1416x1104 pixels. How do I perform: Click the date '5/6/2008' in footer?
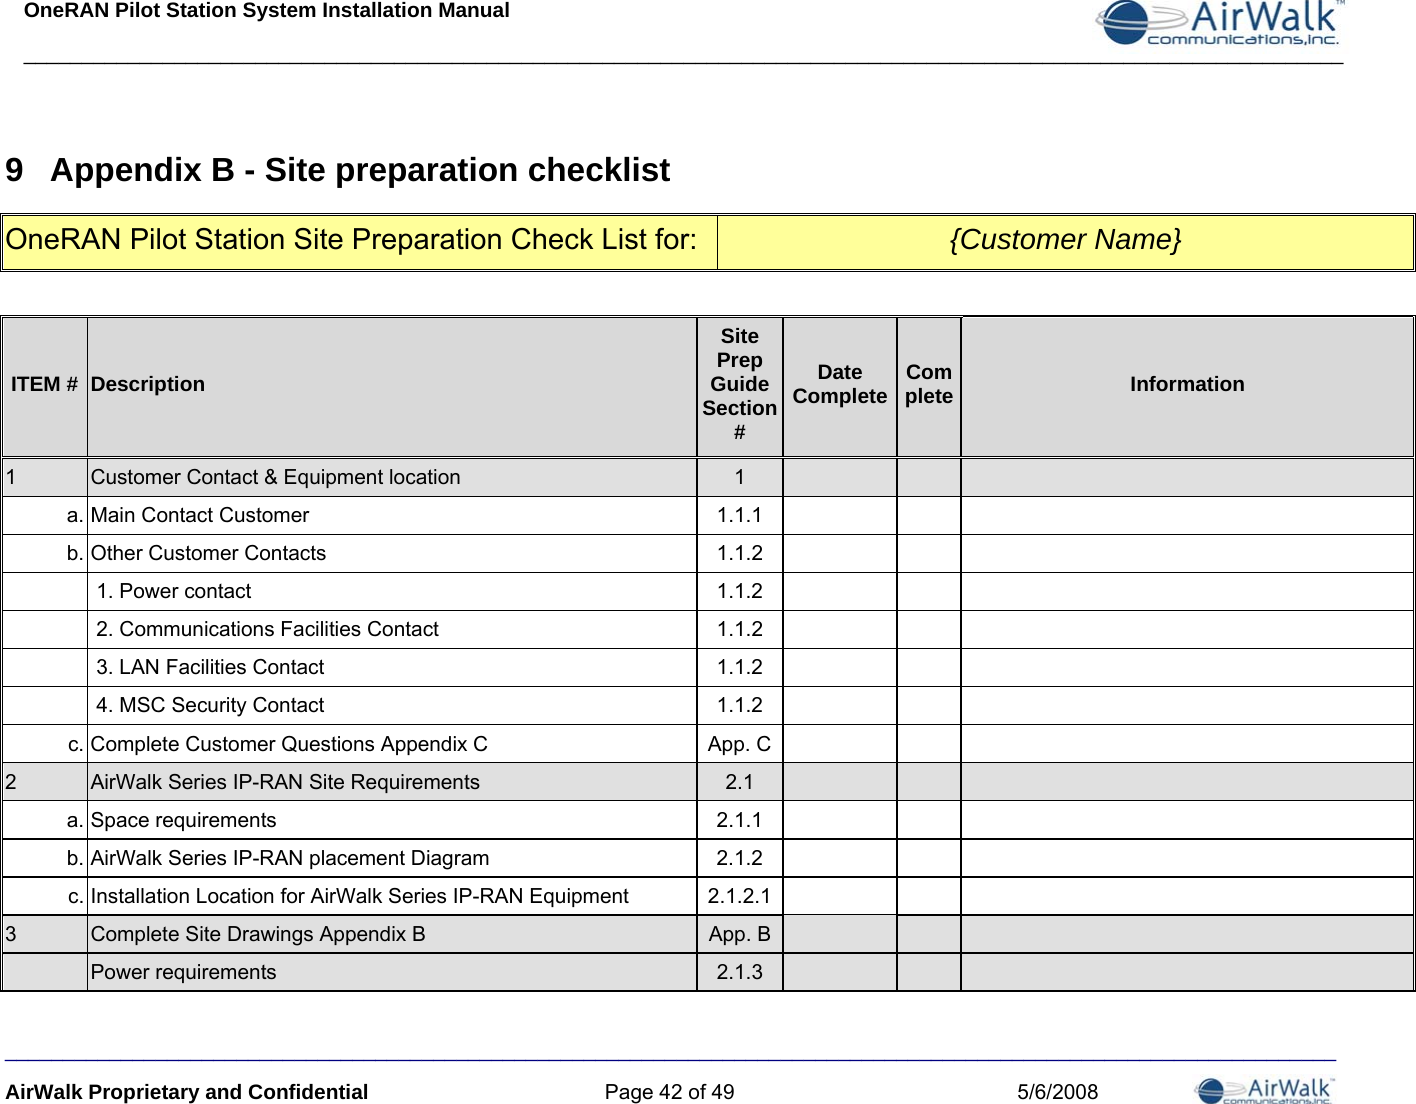[1057, 1092]
